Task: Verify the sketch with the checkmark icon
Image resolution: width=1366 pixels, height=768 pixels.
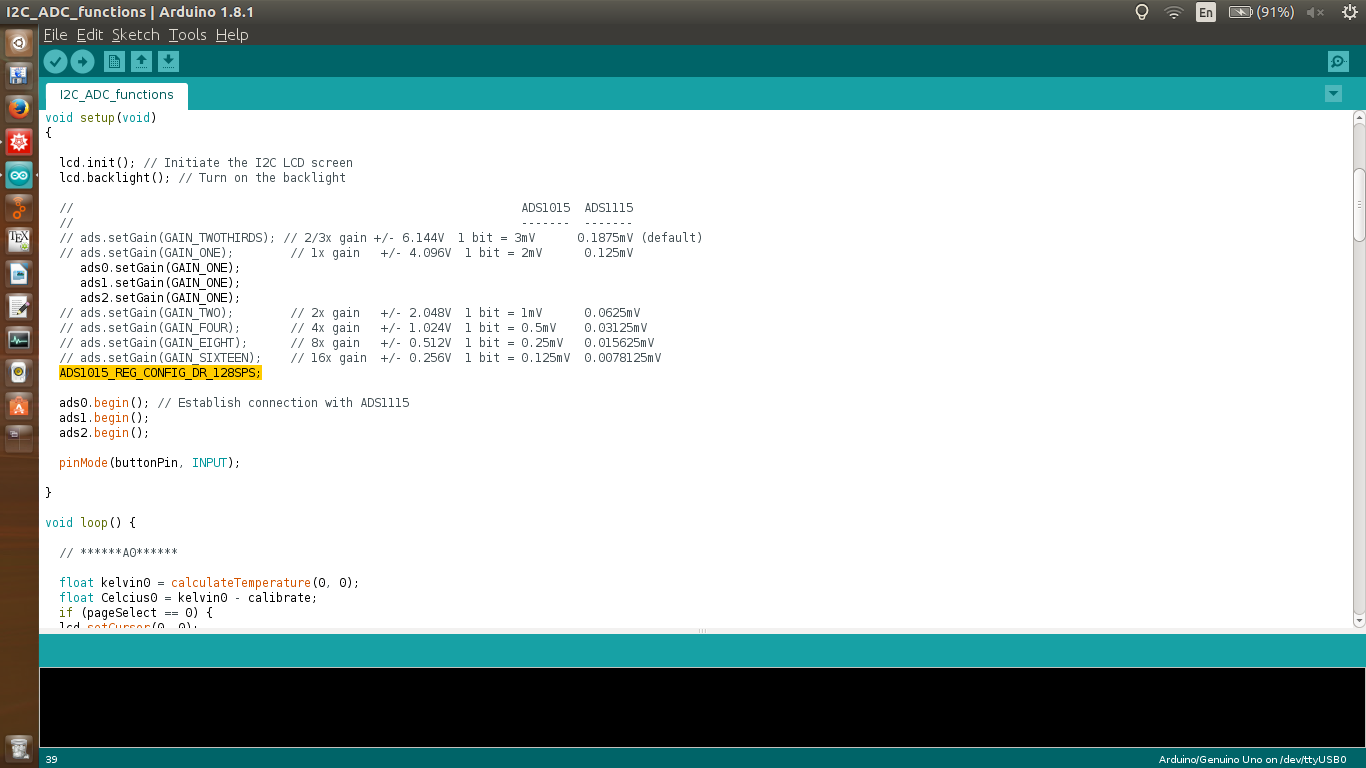Action: click(x=55, y=61)
